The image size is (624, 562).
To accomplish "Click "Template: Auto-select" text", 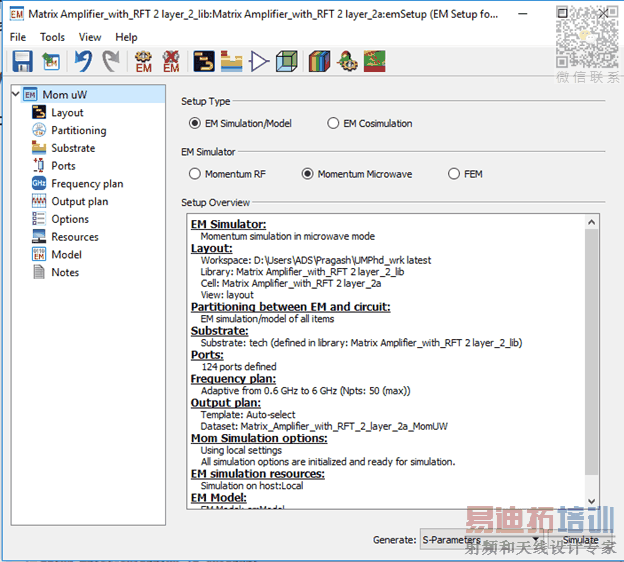I will 248,414.
